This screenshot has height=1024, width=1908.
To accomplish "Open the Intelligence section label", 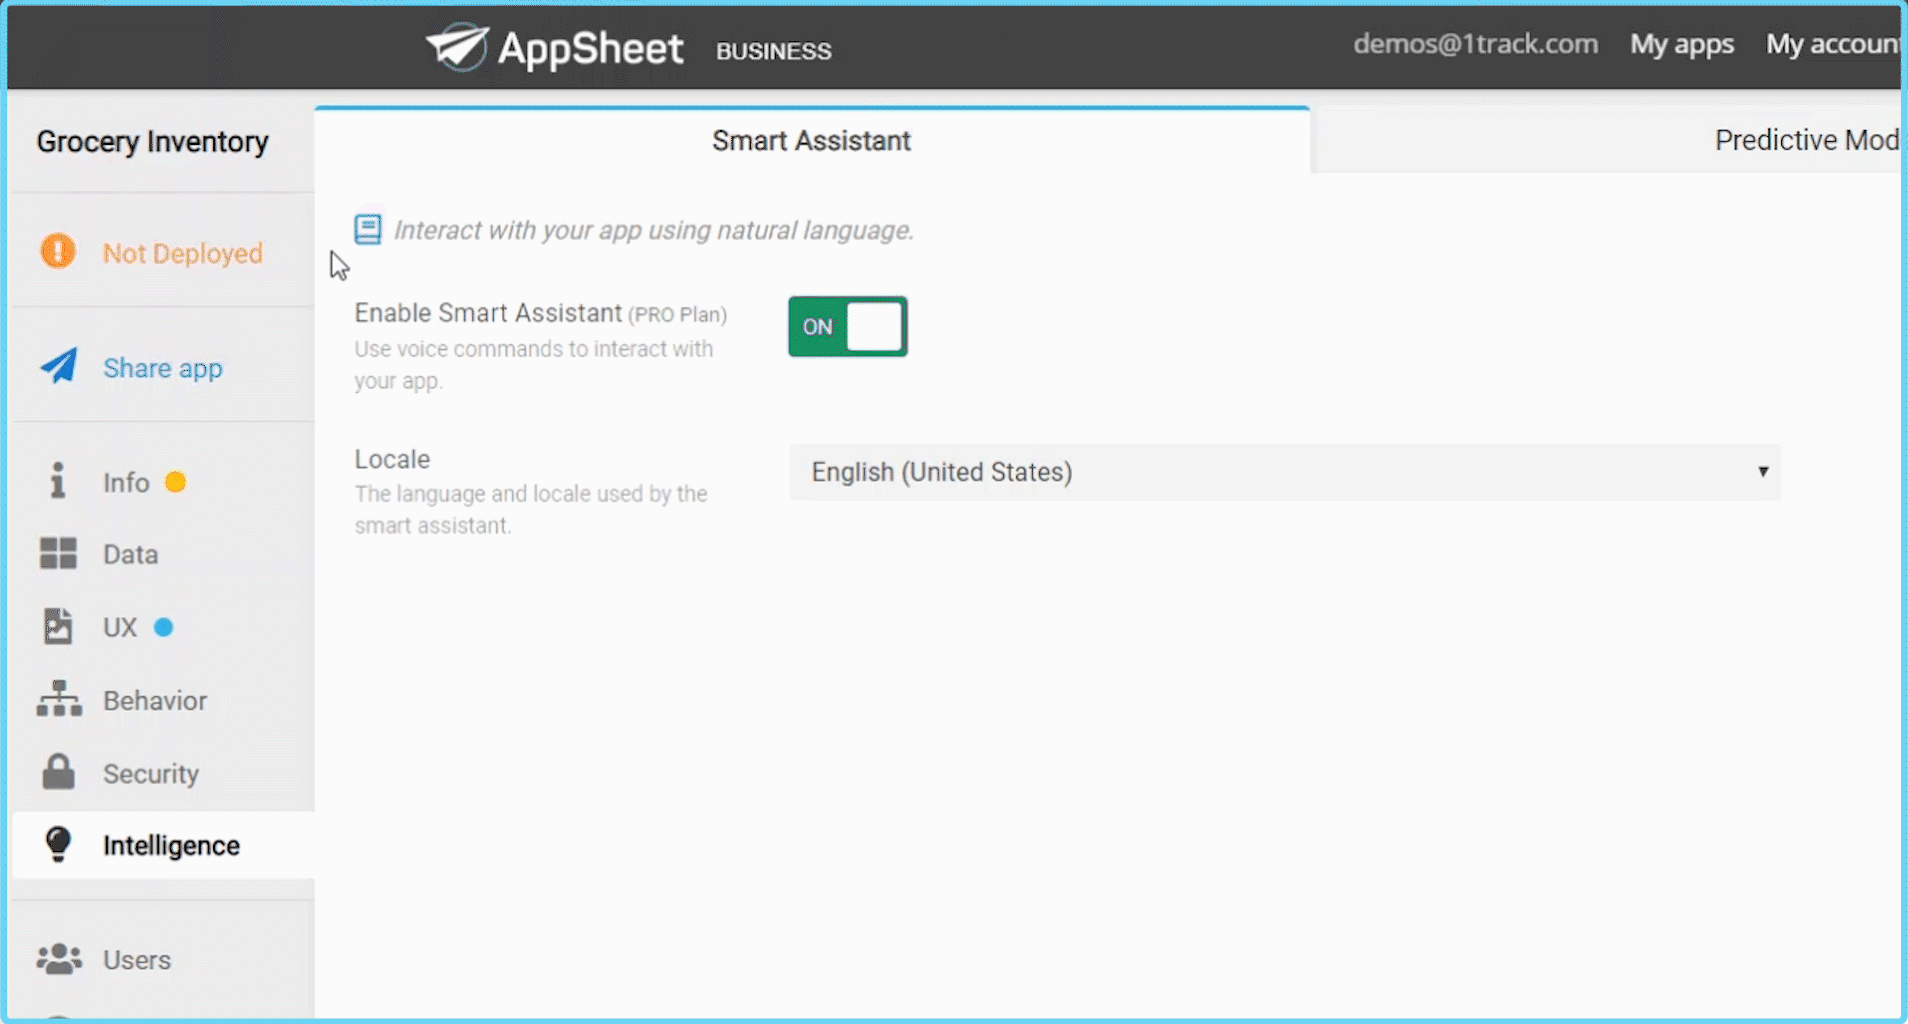I will pos(171,845).
